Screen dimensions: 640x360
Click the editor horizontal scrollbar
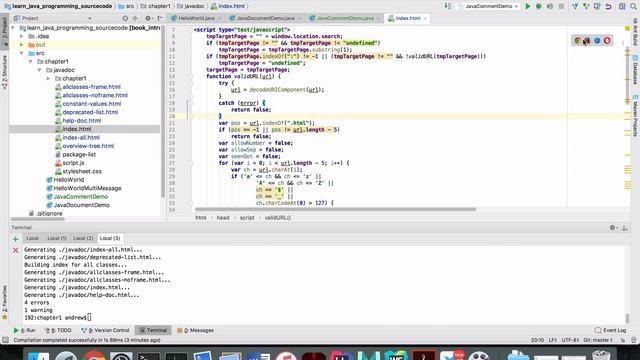[336, 209]
